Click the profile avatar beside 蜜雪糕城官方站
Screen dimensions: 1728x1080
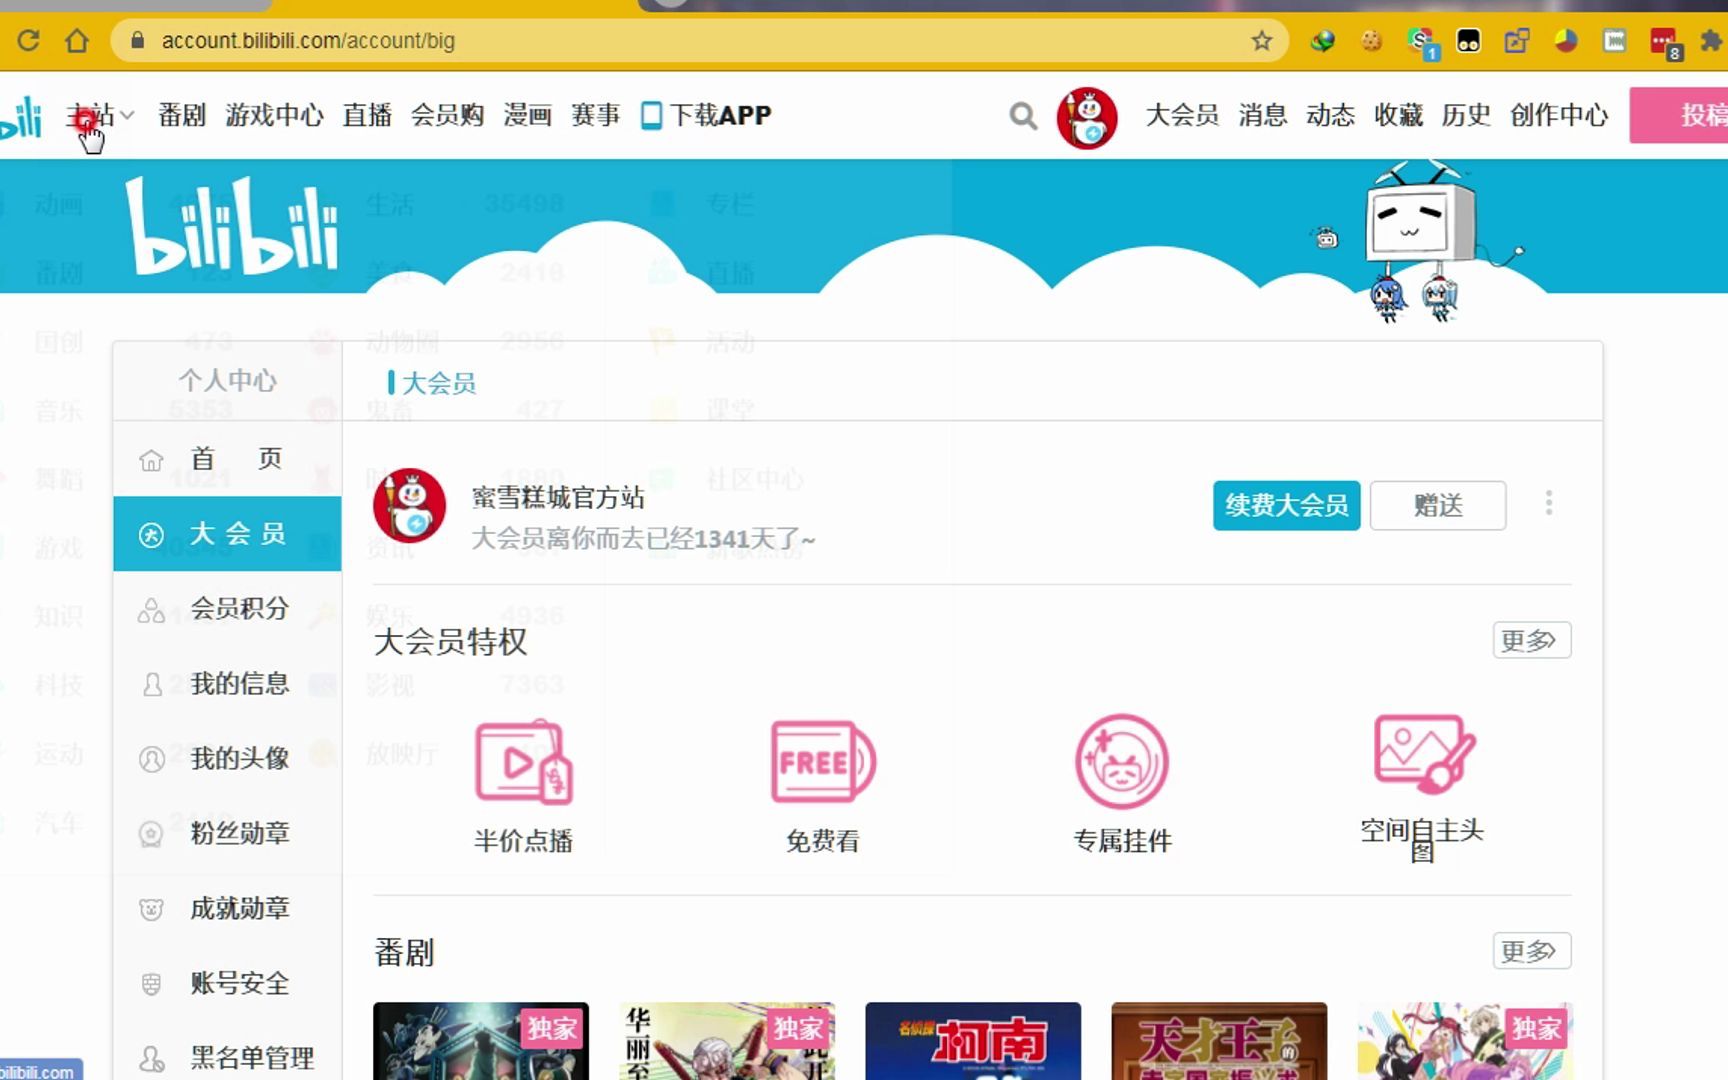tap(410, 506)
